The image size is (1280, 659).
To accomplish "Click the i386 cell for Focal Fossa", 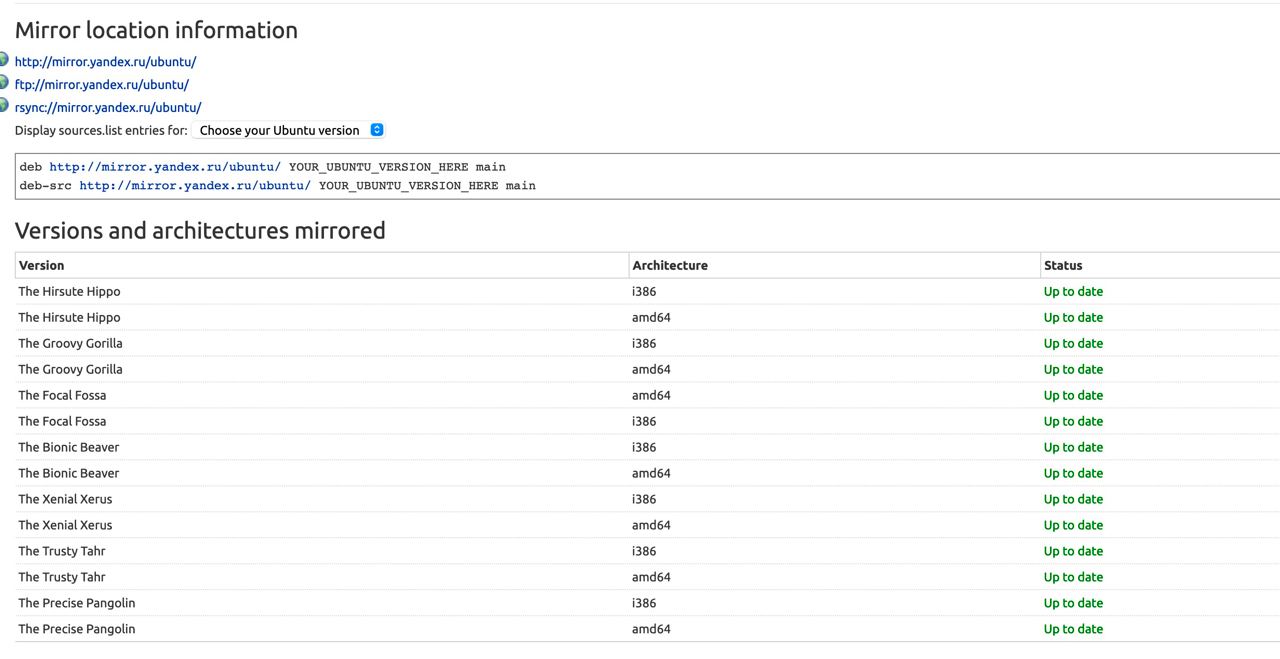I will click(644, 421).
